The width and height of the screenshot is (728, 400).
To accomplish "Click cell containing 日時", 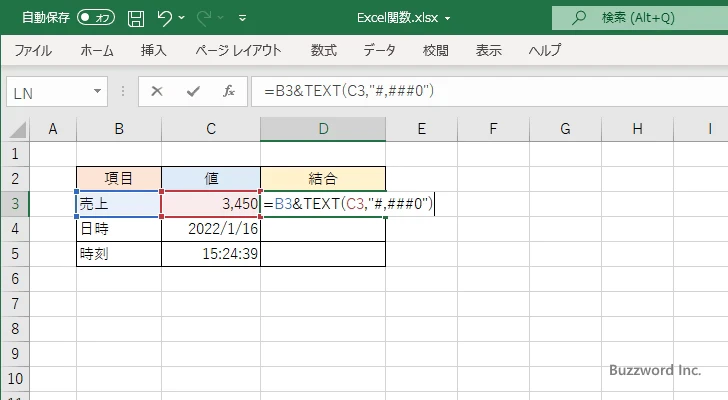I will [119, 229].
